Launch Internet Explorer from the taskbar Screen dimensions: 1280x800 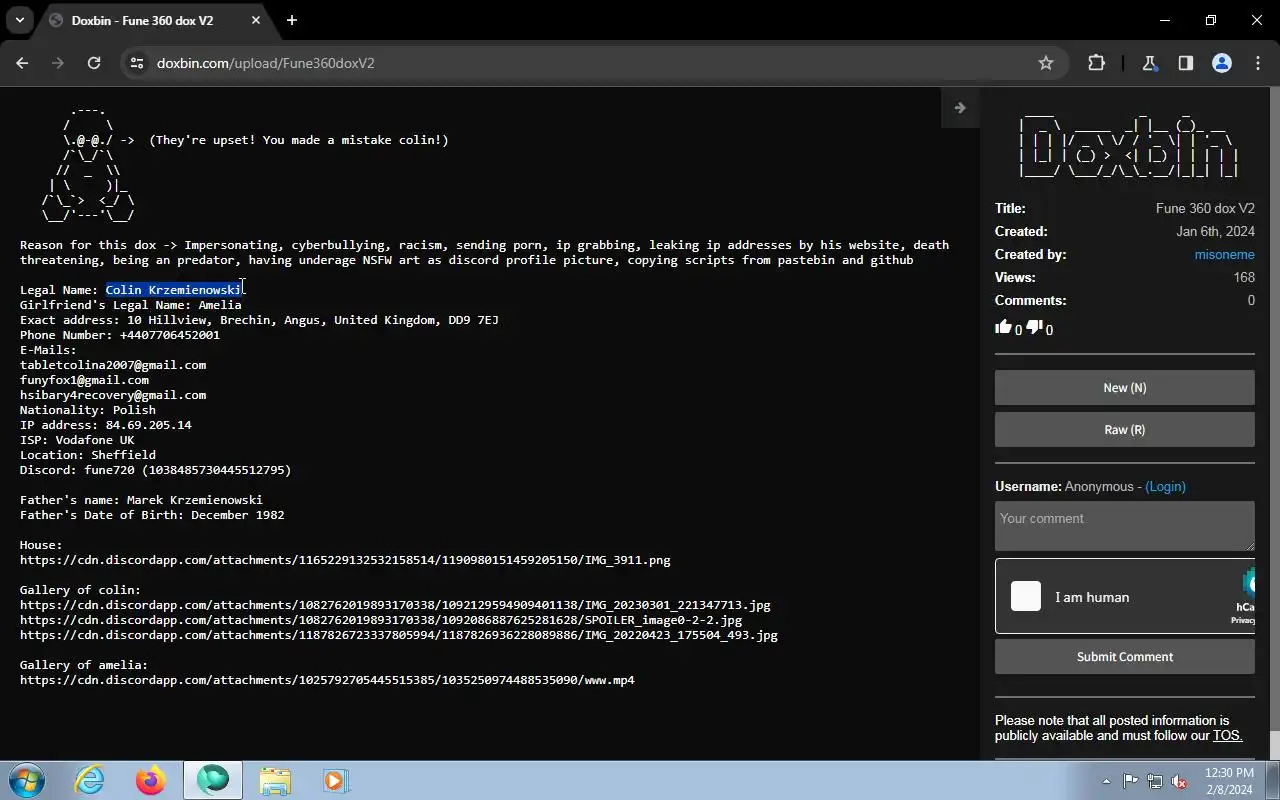click(x=90, y=780)
